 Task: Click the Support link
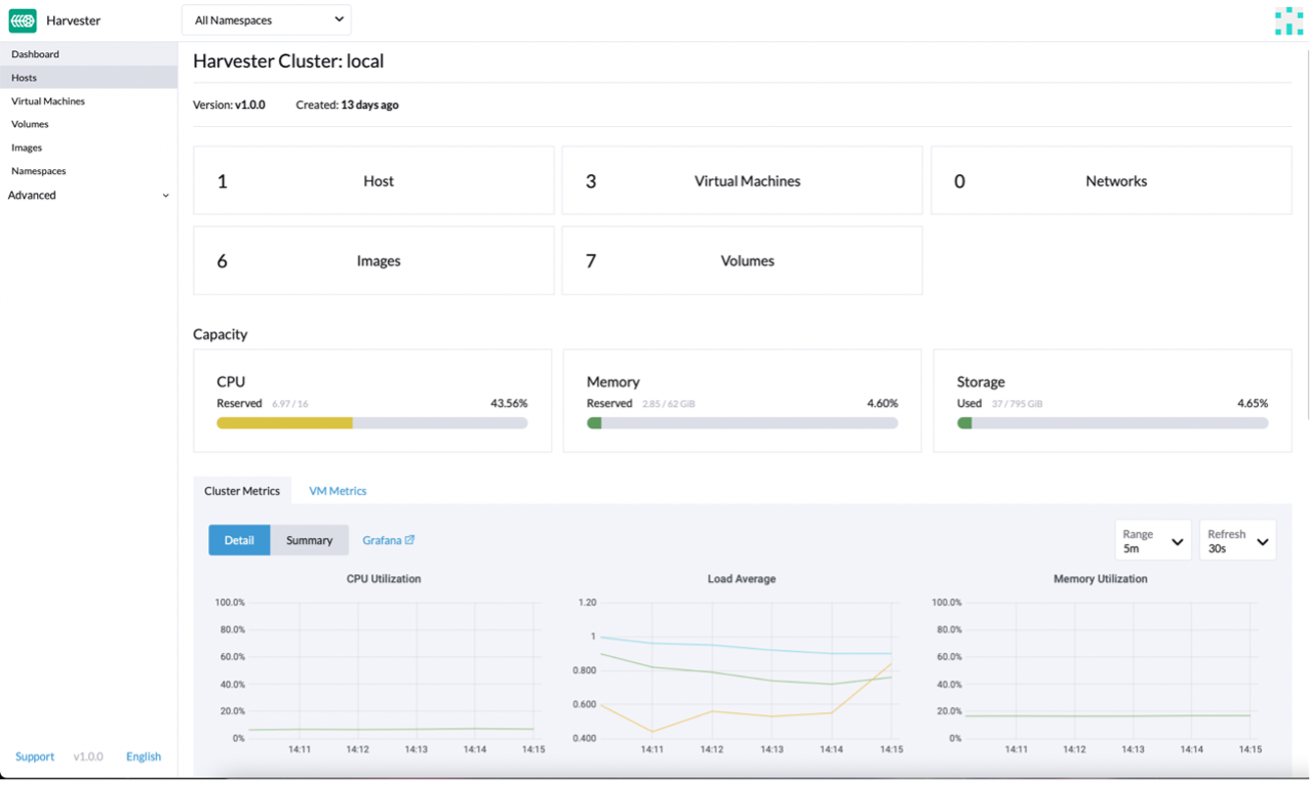point(35,757)
